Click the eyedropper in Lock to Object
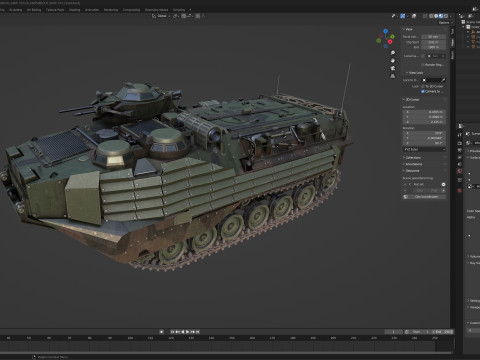Screen dimensions: 480x360 (443, 80)
